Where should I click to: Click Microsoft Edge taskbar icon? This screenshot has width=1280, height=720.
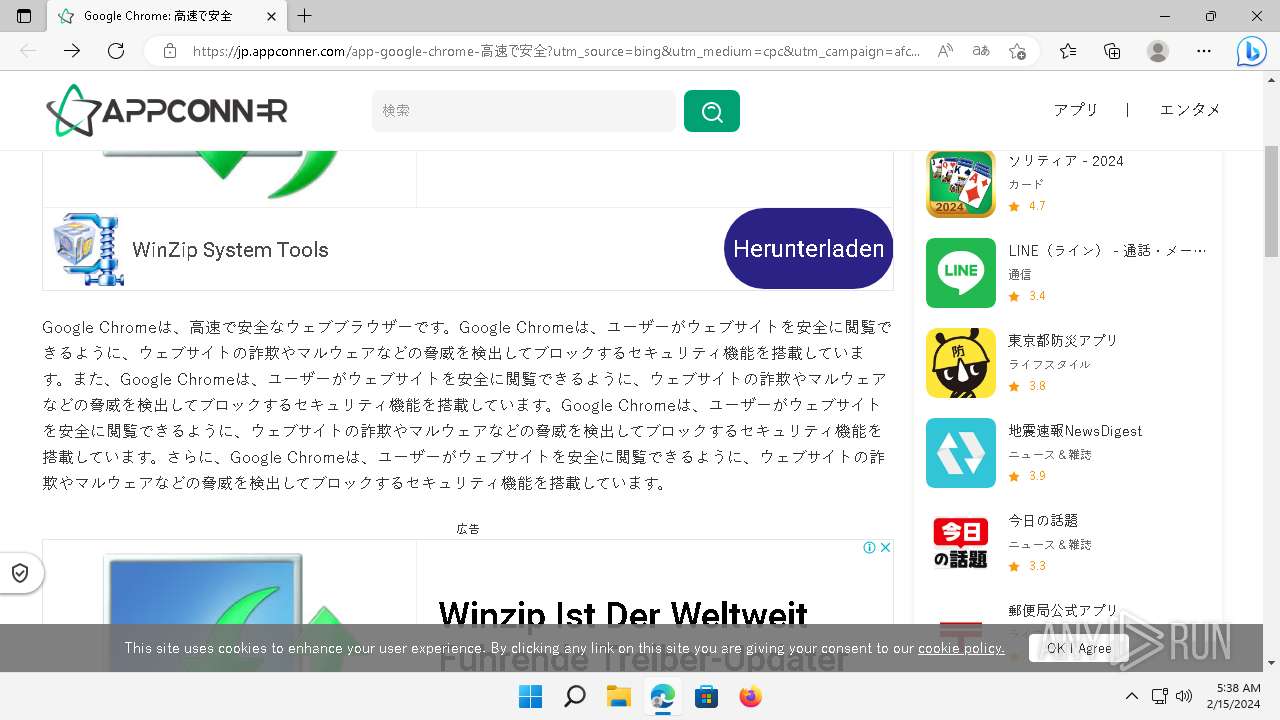pos(662,696)
